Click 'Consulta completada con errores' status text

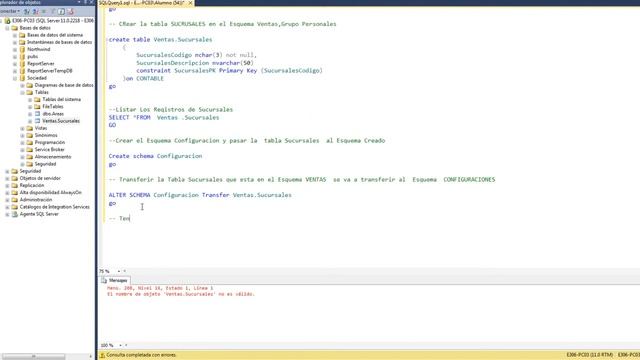(141, 355)
